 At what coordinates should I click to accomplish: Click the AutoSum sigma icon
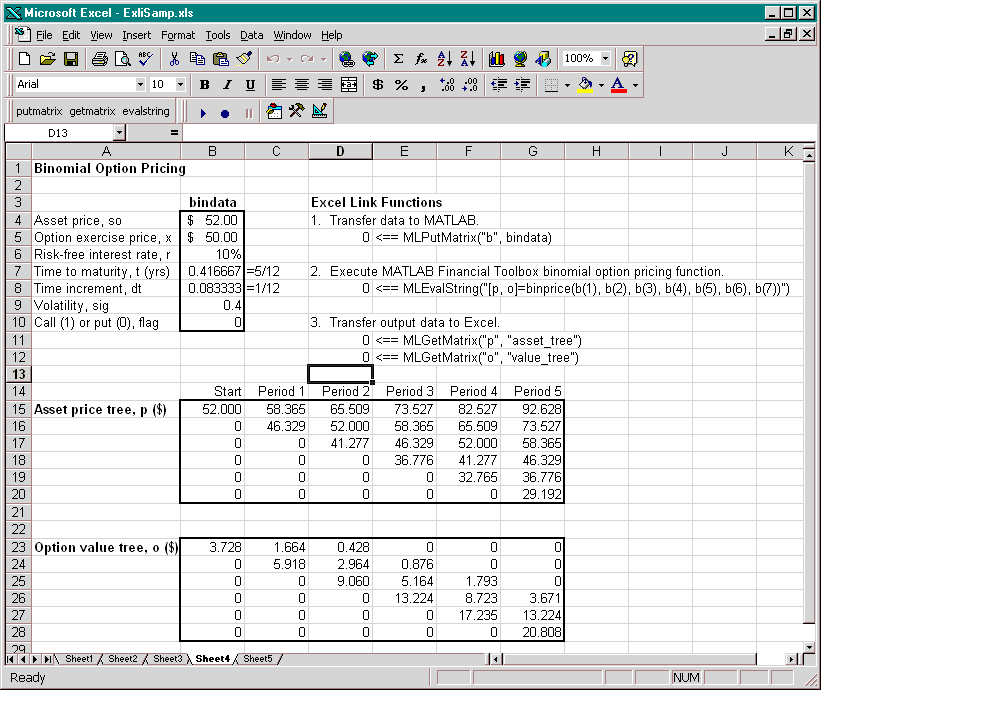[398, 59]
